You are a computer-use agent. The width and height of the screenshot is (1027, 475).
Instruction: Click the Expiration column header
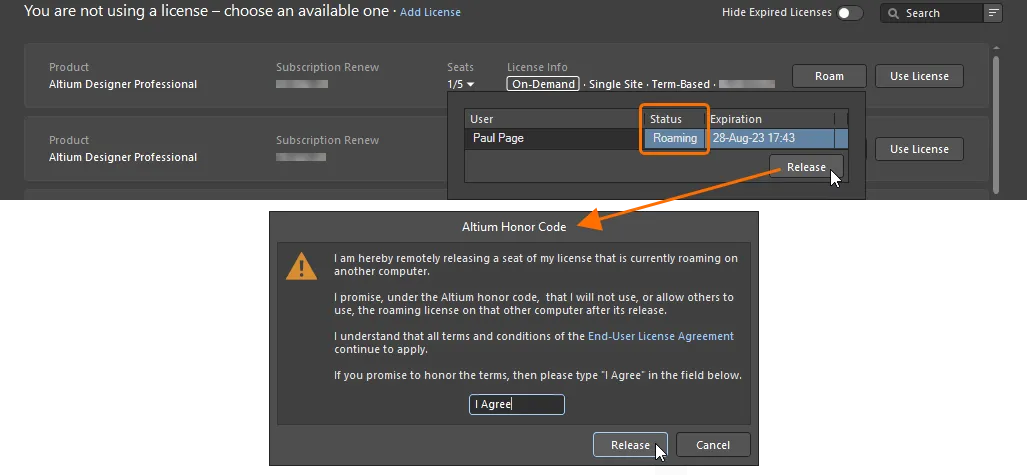(x=770, y=119)
